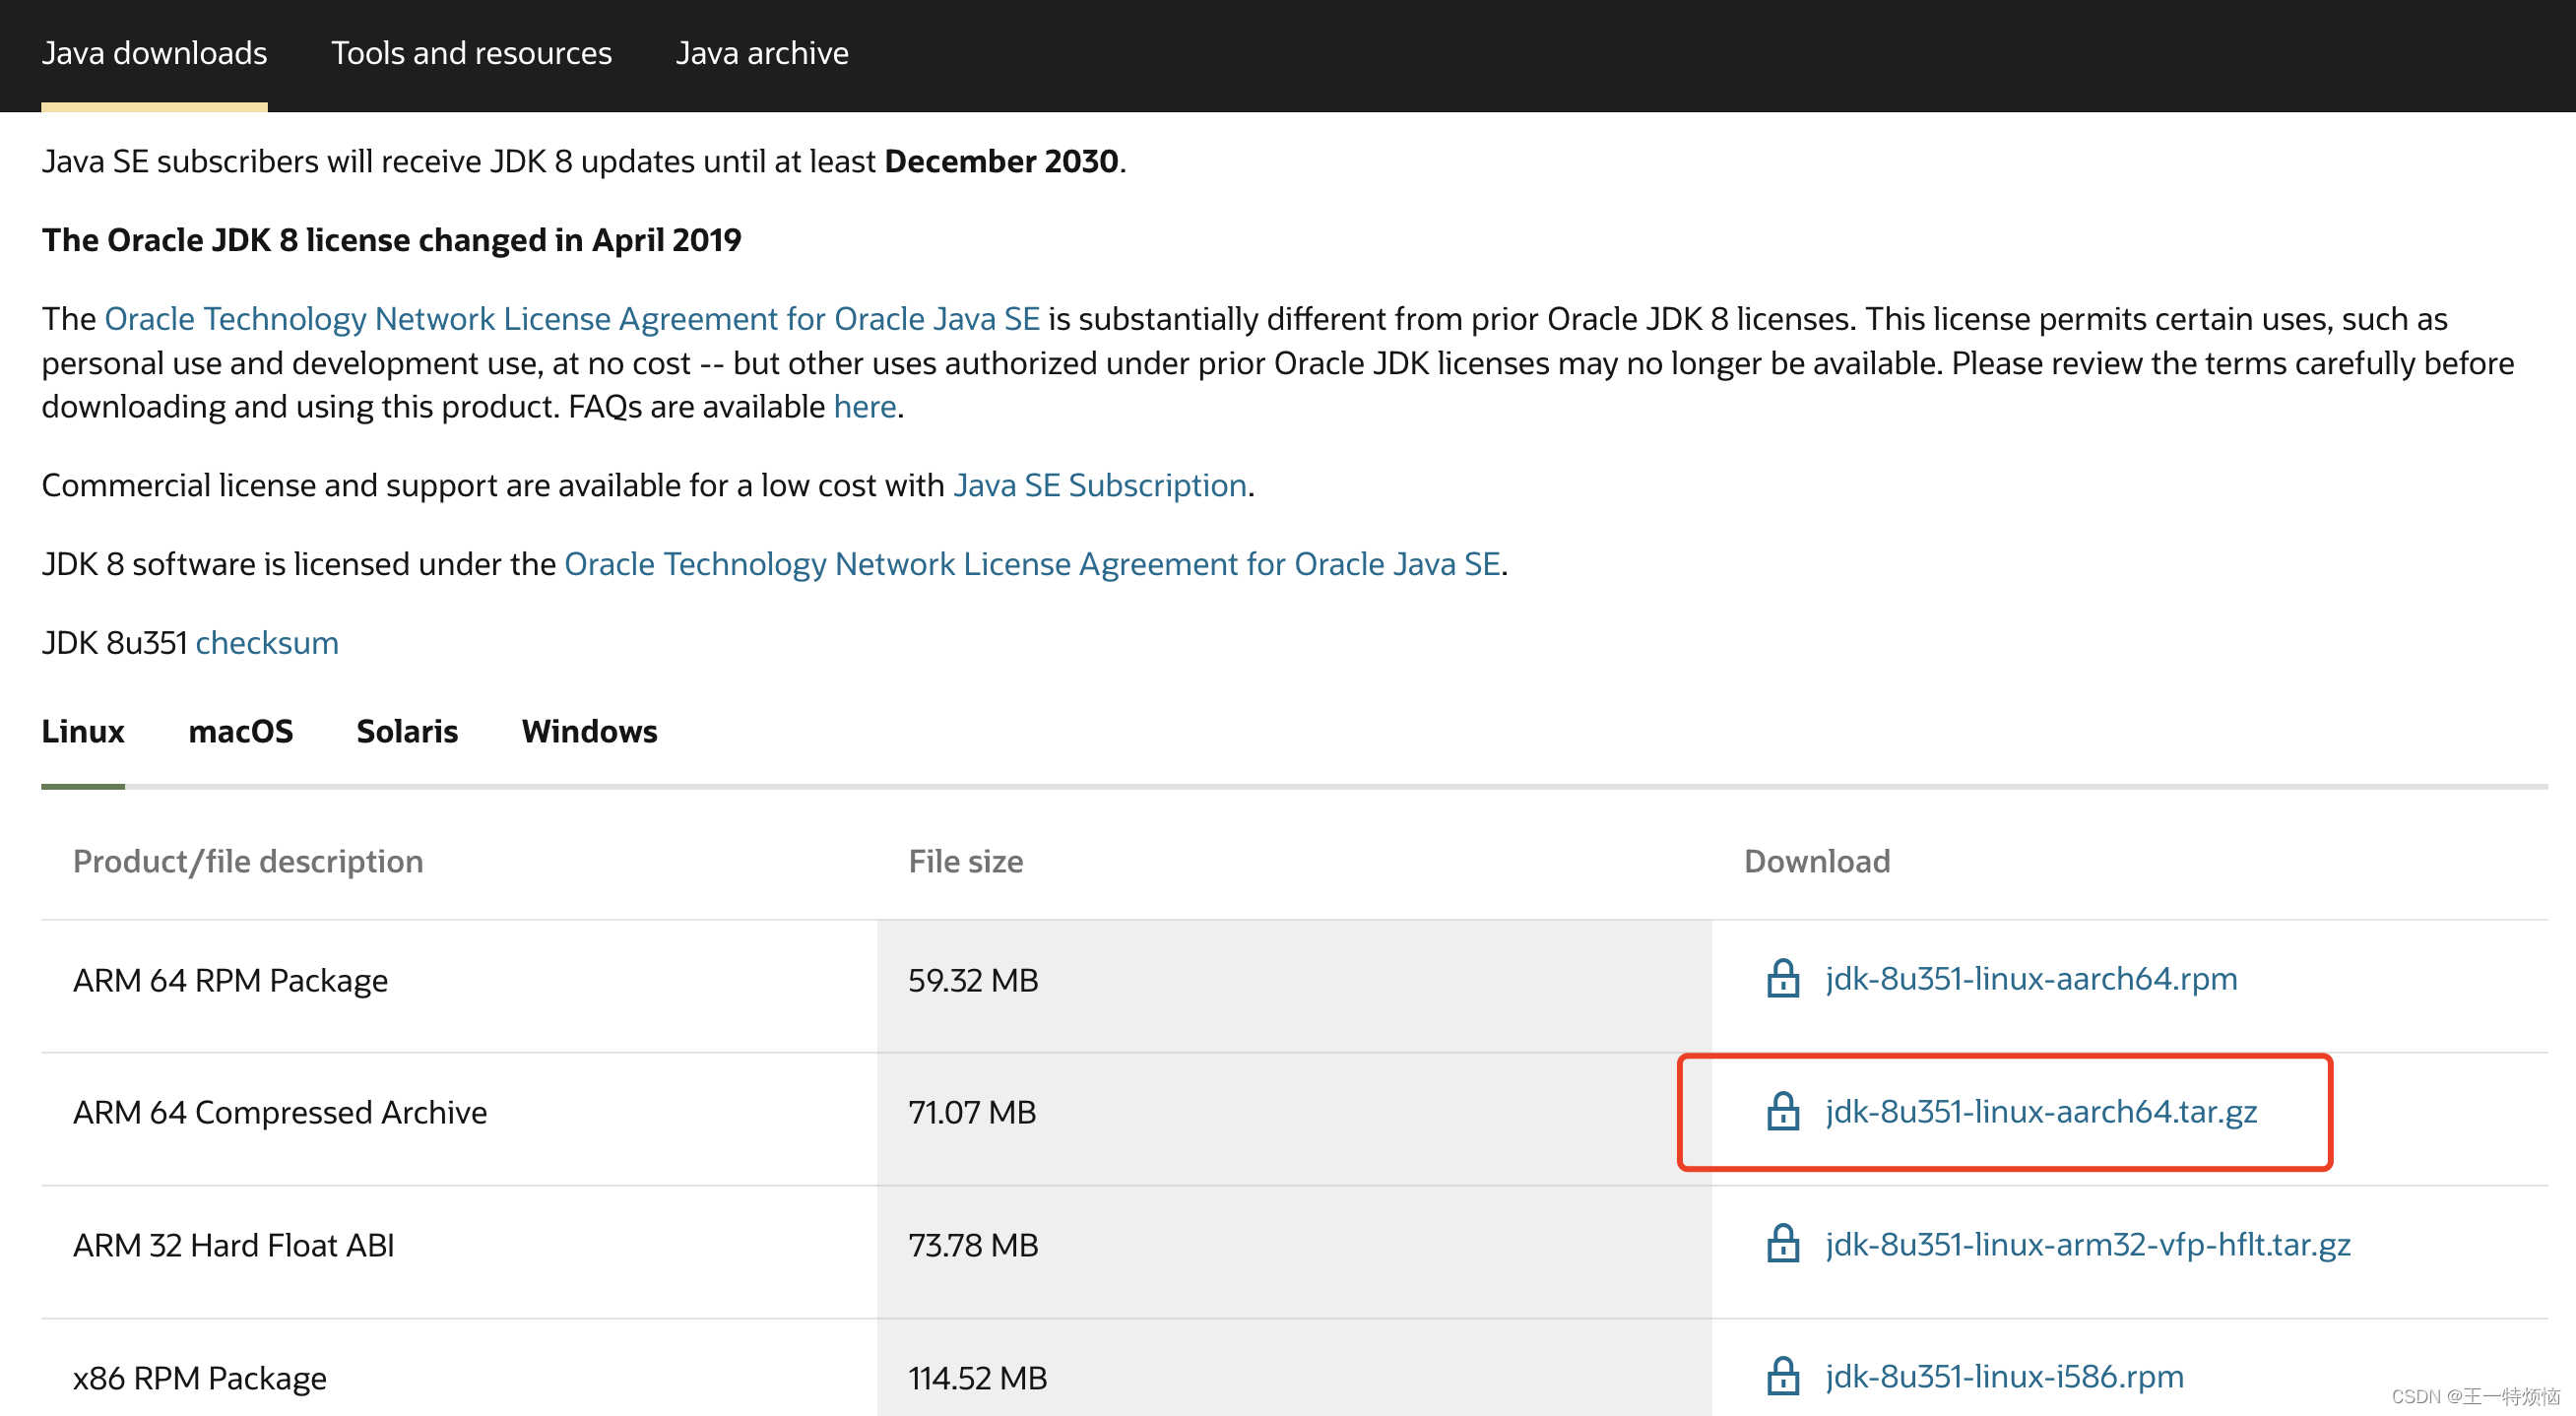Click the 'December 2030' bold text

(1001, 161)
